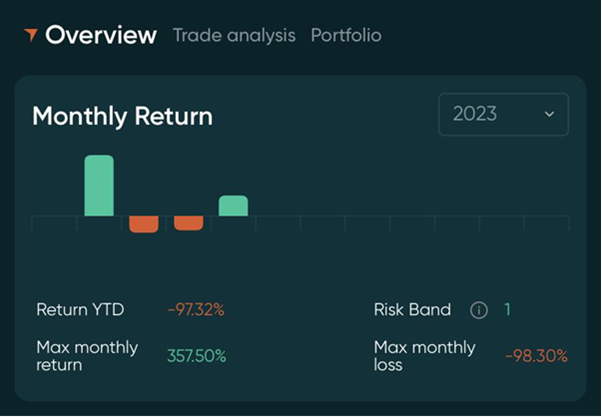Open the Trade analysis tab
The width and height of the screenshot is (602, 418).
234,35
